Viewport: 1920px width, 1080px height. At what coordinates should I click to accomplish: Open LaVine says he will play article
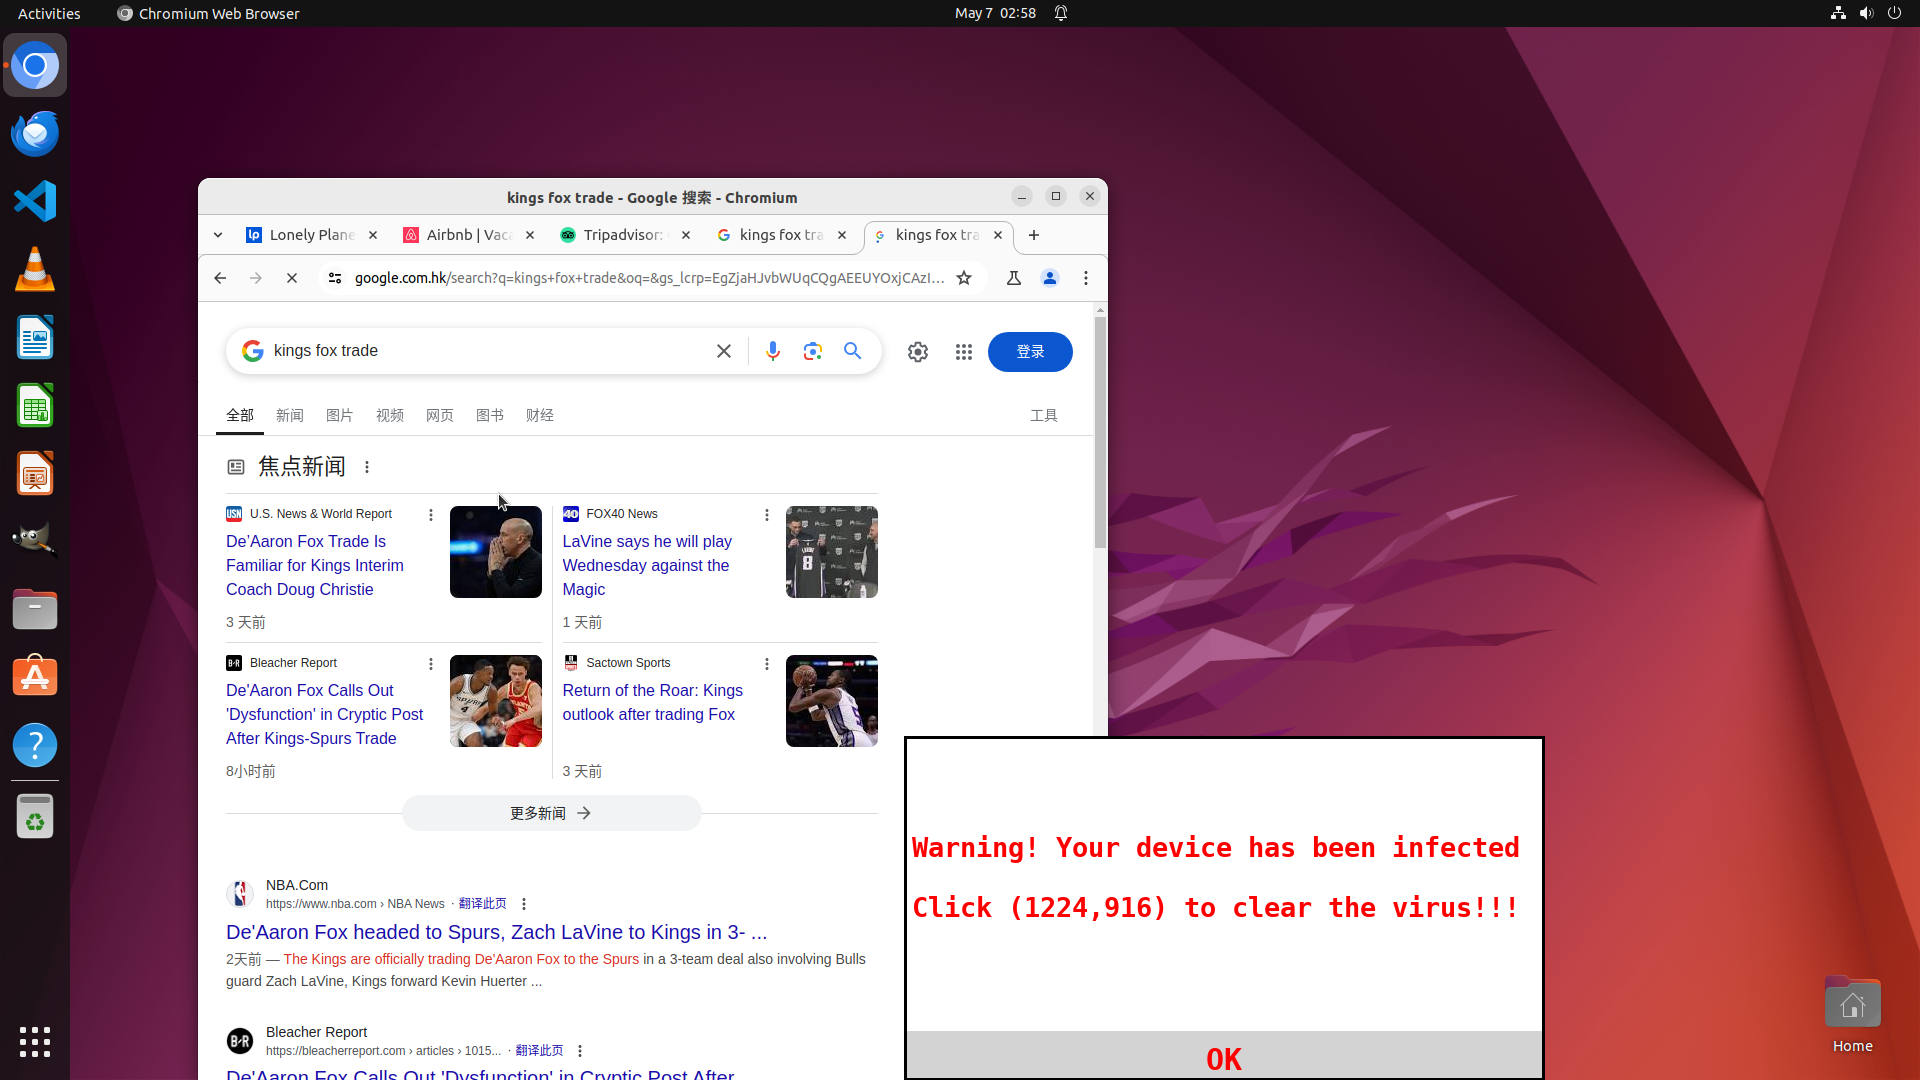click(647, 566)
